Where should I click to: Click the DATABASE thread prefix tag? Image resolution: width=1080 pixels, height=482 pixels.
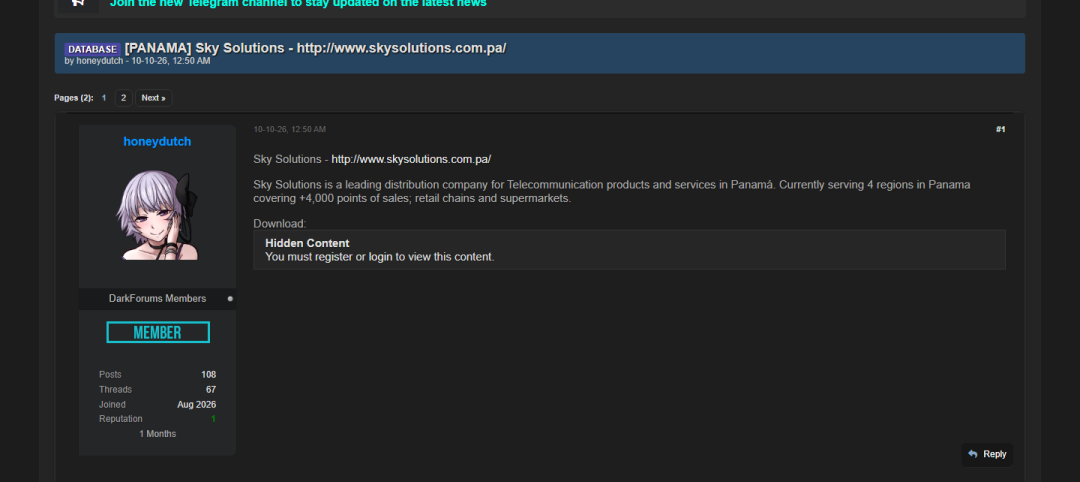(92, 49)
